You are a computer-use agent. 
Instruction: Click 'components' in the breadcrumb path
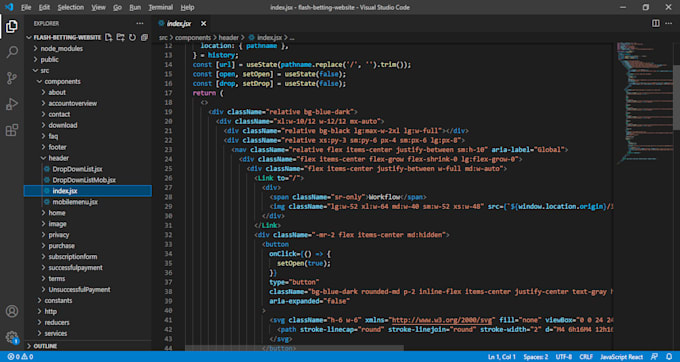[193, 38]
